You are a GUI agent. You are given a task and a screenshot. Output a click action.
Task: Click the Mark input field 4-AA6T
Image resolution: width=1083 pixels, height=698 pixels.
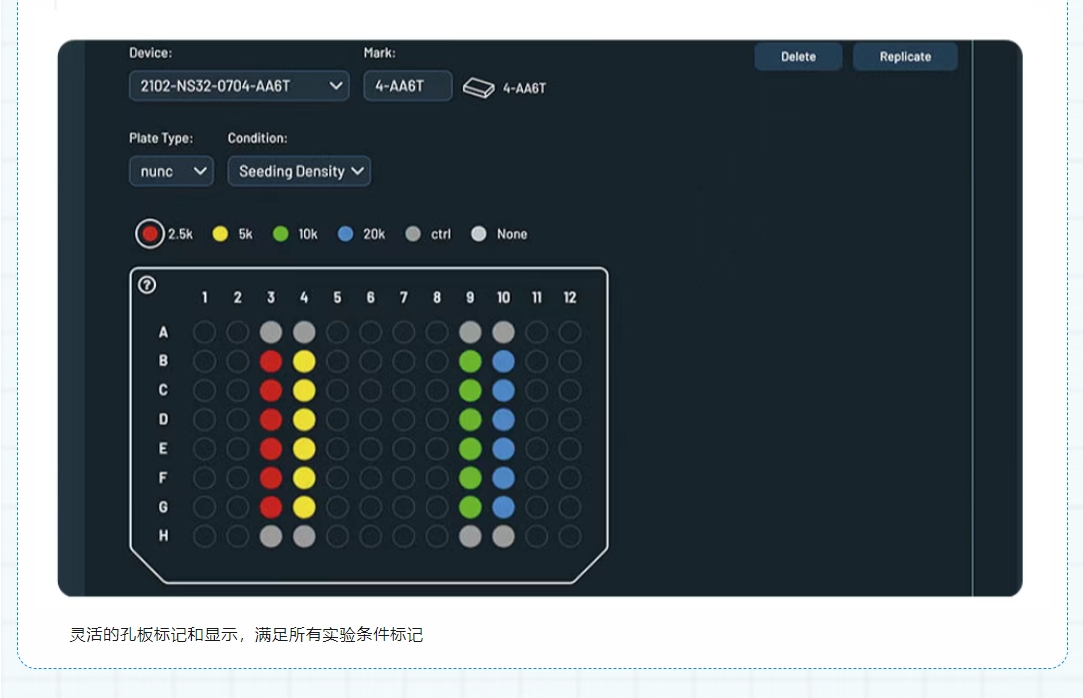(407, 86)
